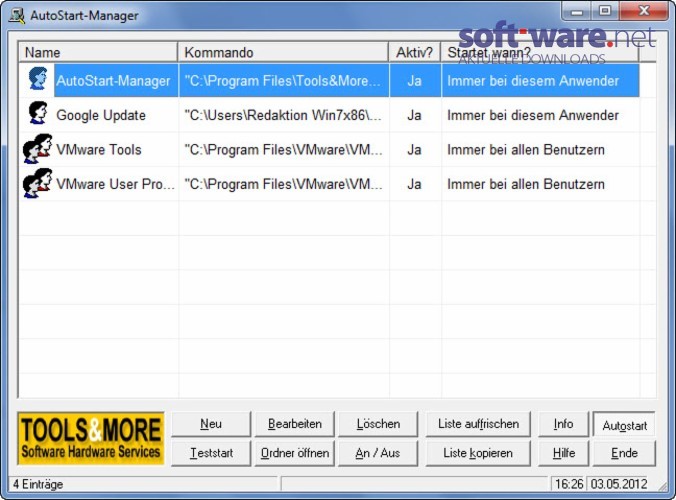Delete the entry with Löschen
The width and height of the screenshot is (676, 500).
click(378, 424)
